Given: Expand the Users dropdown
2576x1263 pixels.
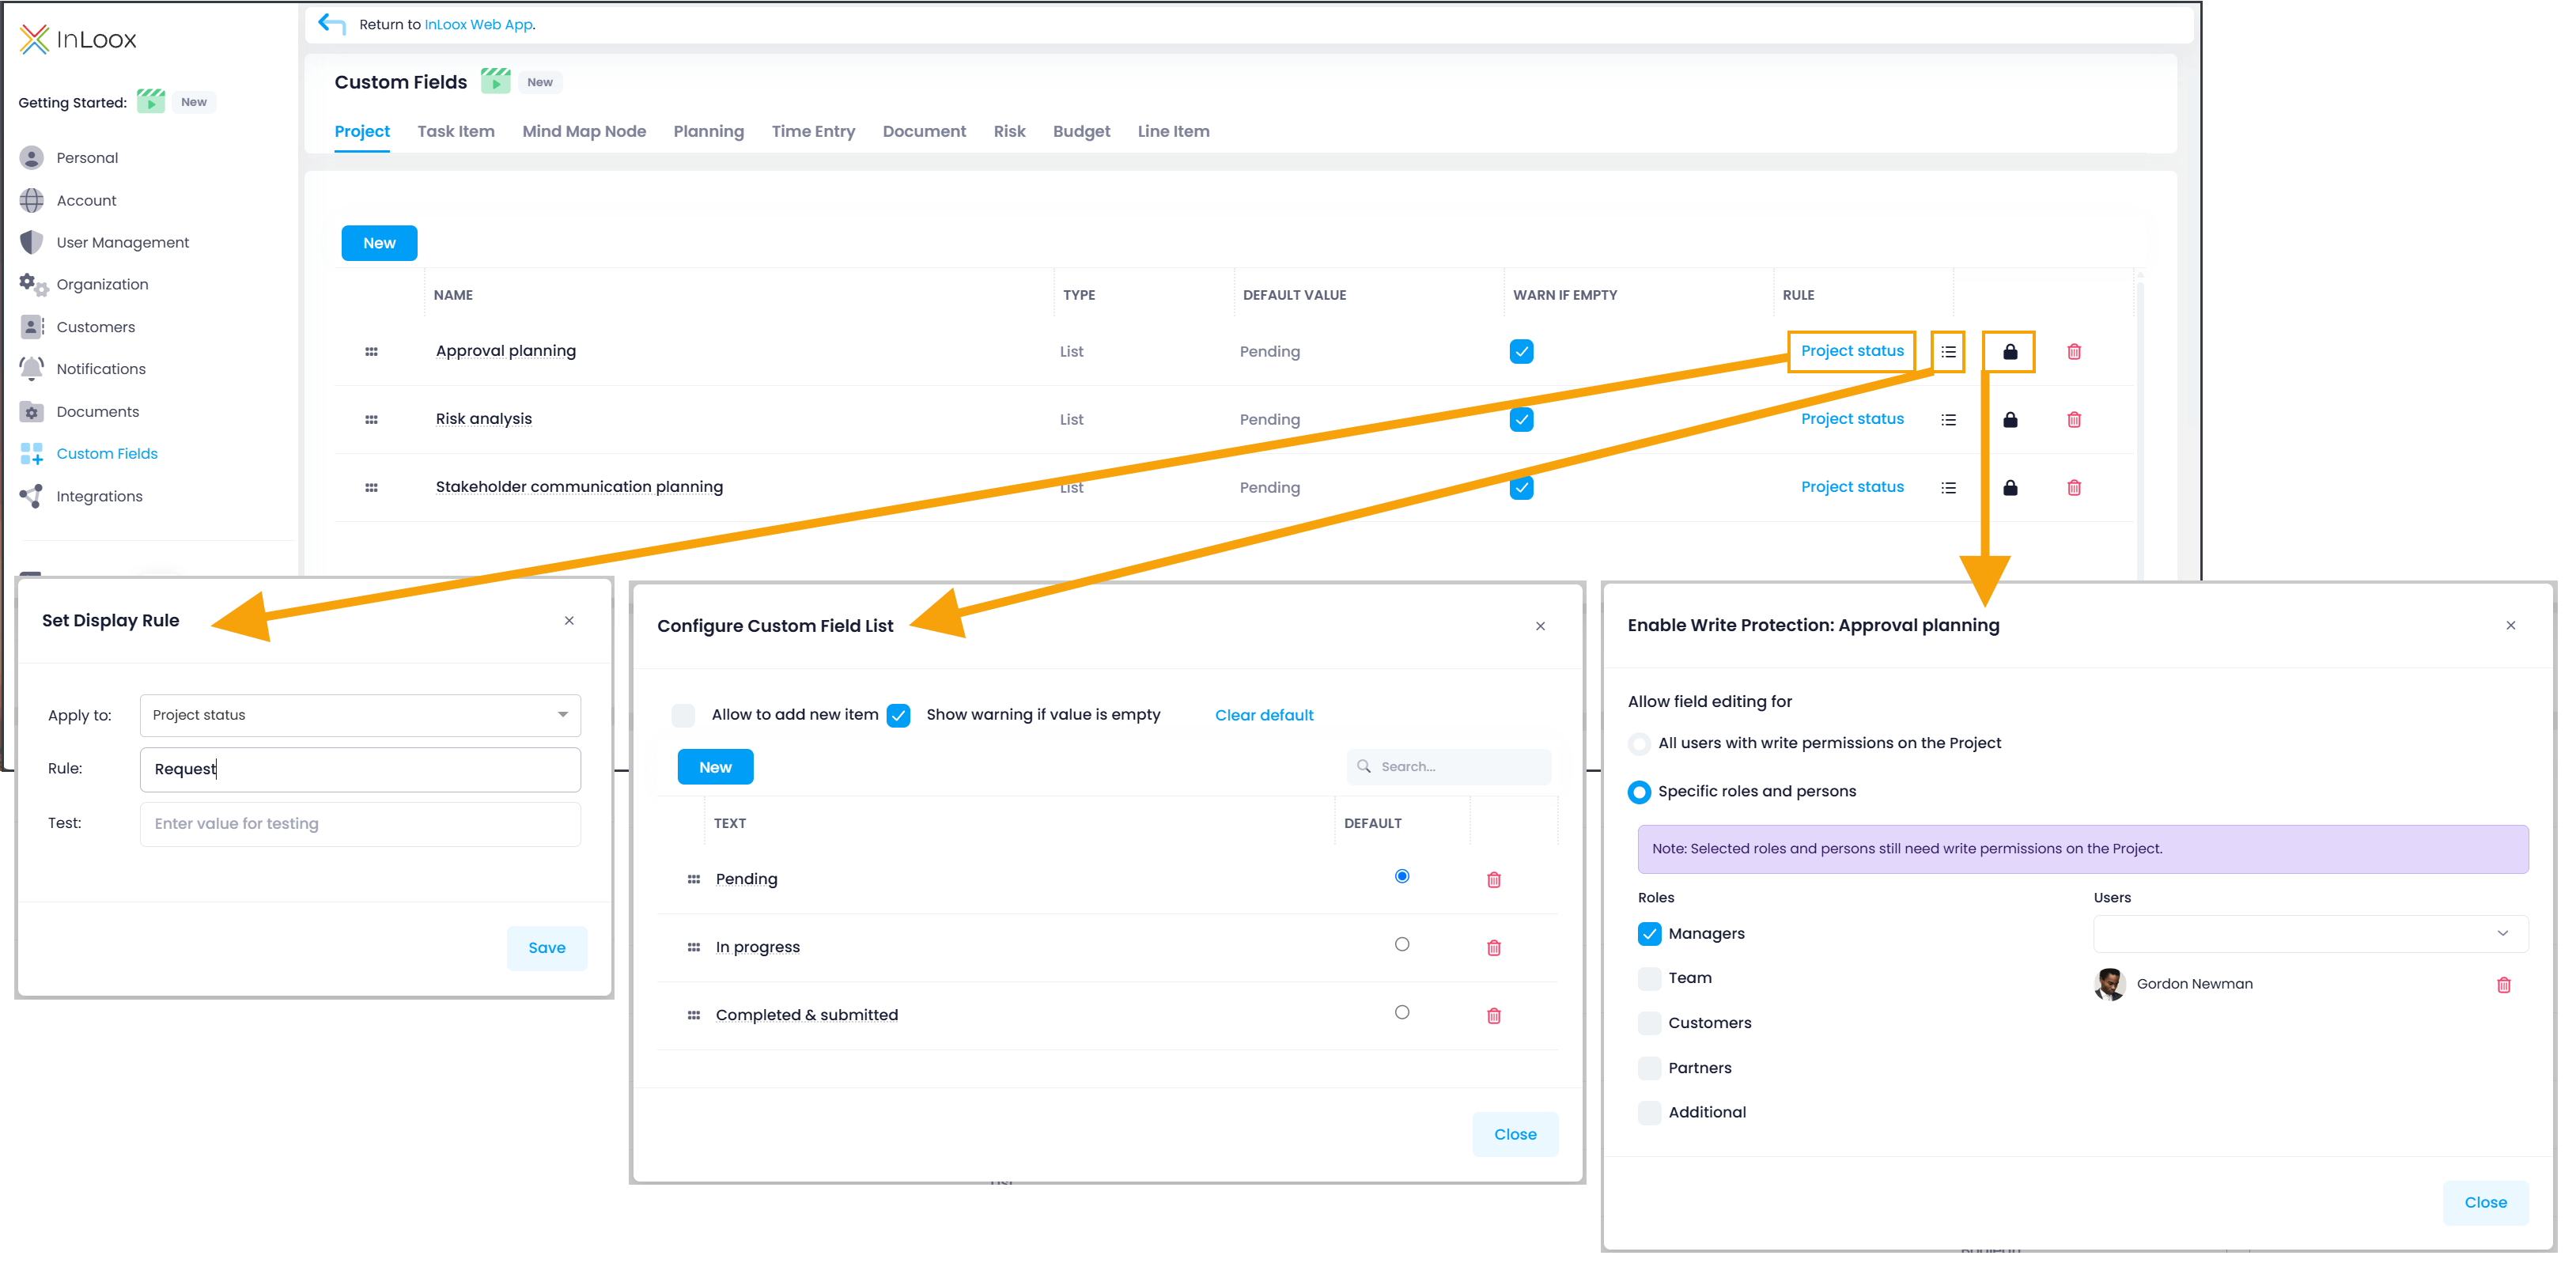Looking at the screenshot, I should [2310, 933].
